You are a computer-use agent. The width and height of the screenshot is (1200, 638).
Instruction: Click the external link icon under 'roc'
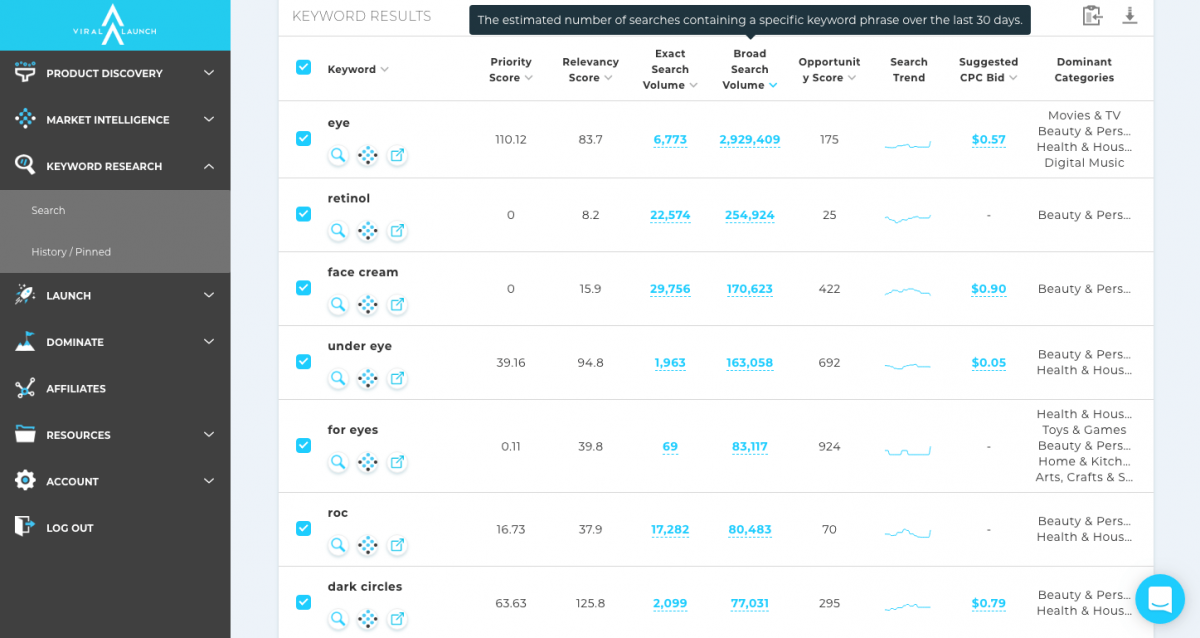(x=397, y=546)
